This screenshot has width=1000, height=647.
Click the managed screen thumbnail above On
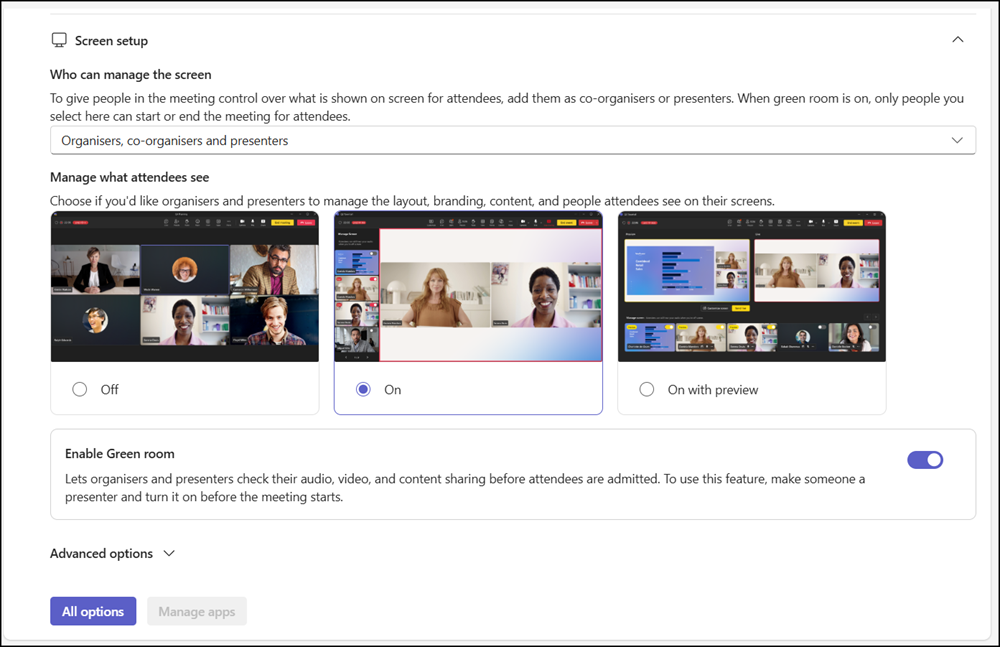468,287
